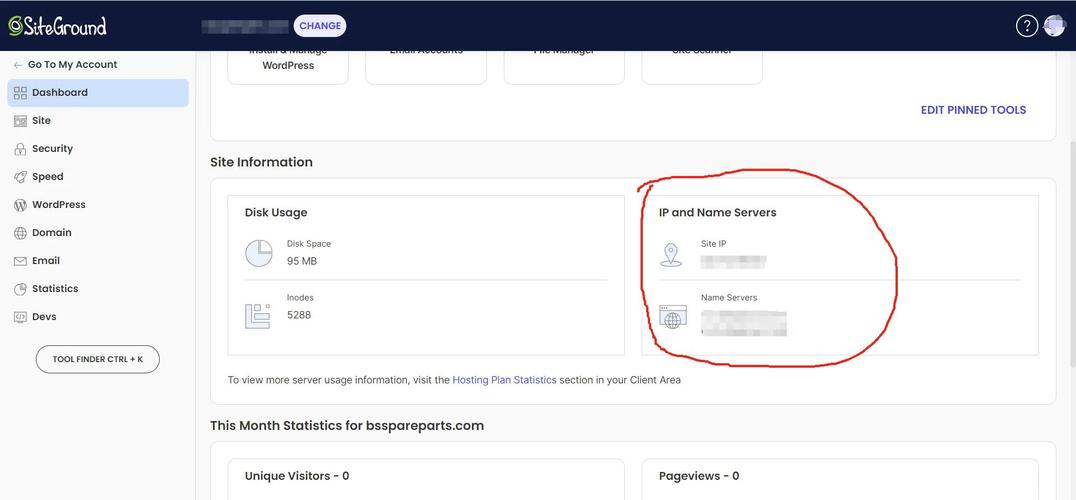
Task: Click This Month Statistics for bsspareparts.com heading
Action: pyautogui.click(x=347, y=426)
